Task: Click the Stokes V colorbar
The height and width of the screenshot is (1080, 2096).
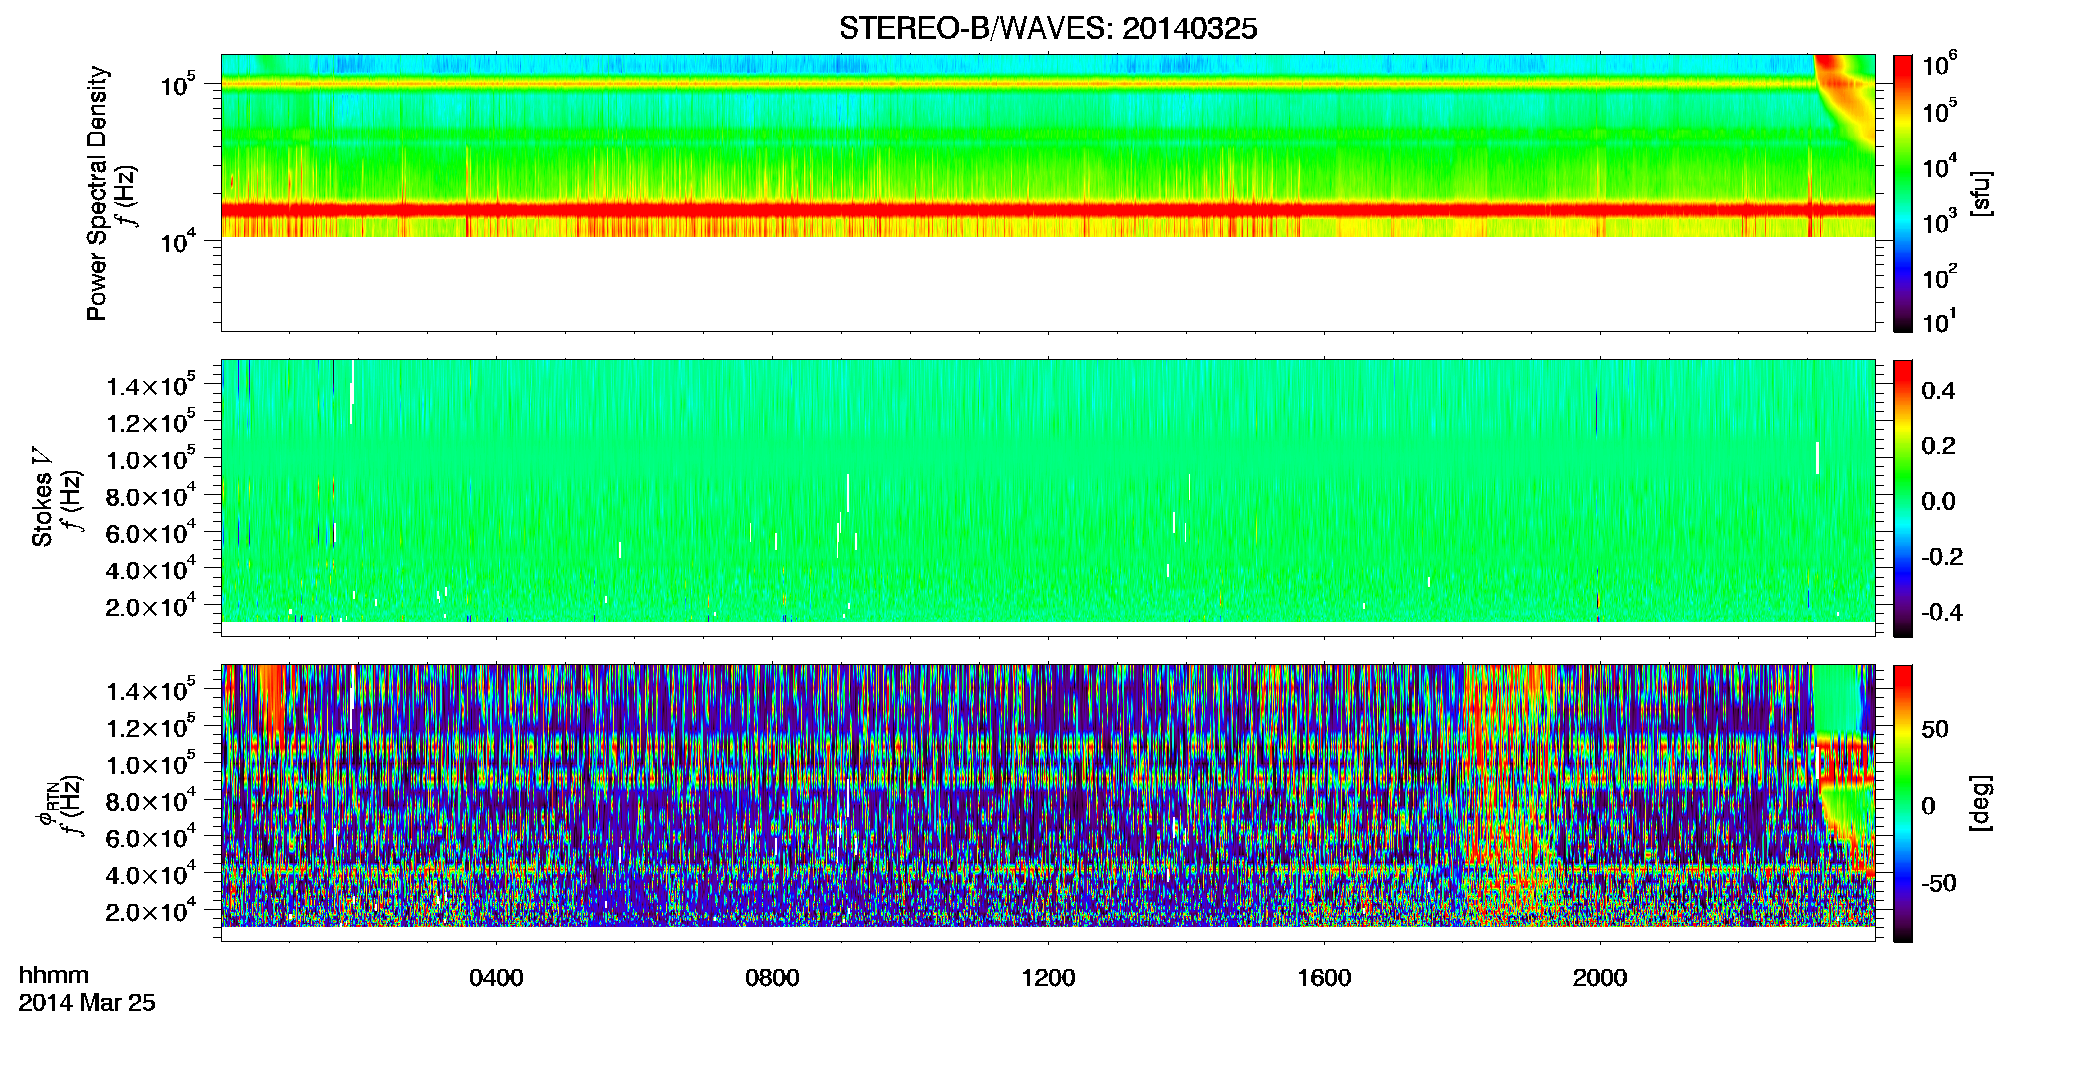Action: click(1903, 498)
